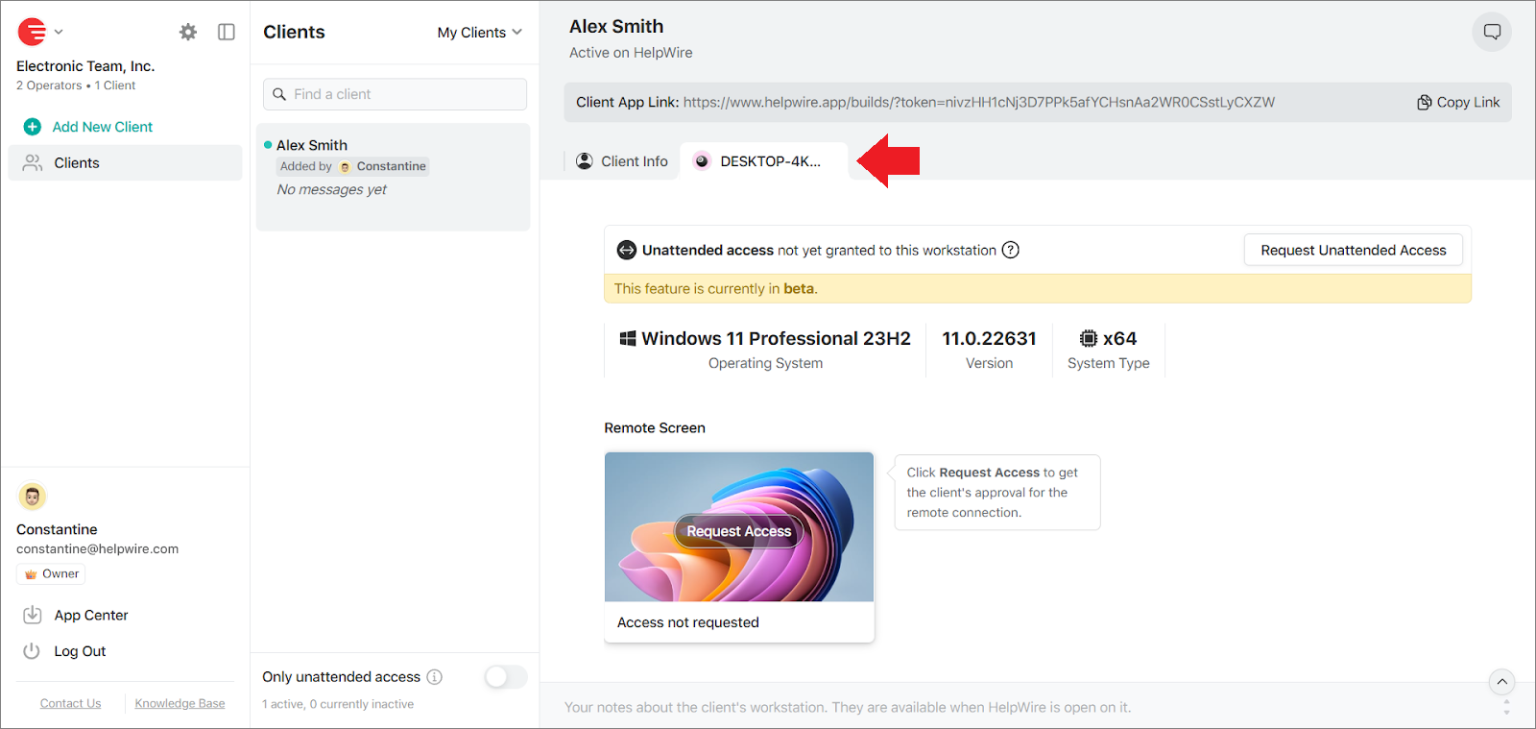The image size is (1536, 729).
Task: Switch to the Client Info tab
Action: click(622, 161)
